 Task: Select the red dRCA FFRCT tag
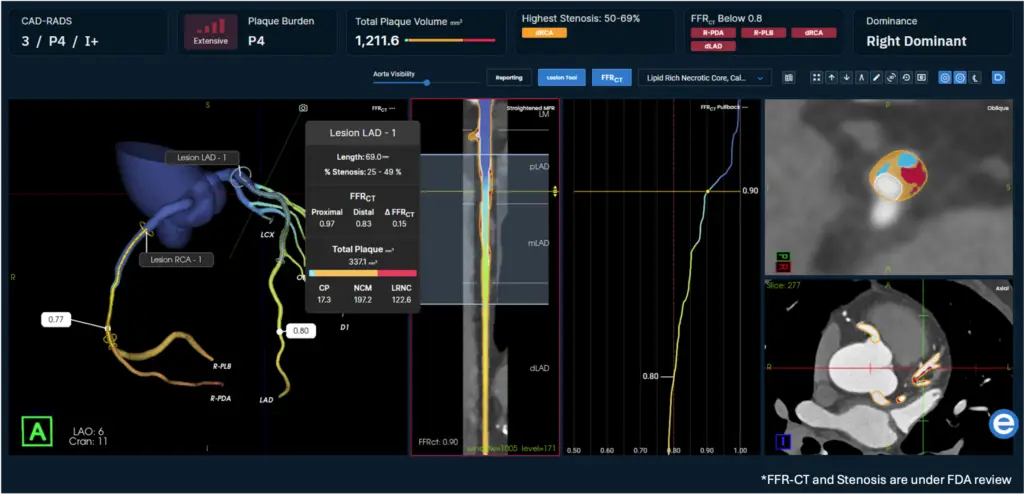(x=814, y=32)
